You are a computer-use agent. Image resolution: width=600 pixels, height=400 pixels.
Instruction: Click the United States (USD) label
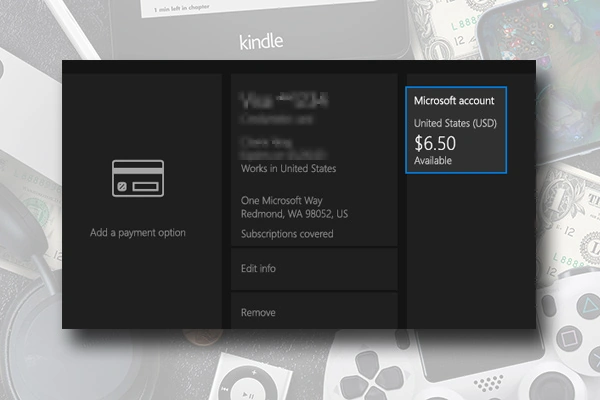pos(455,123)
